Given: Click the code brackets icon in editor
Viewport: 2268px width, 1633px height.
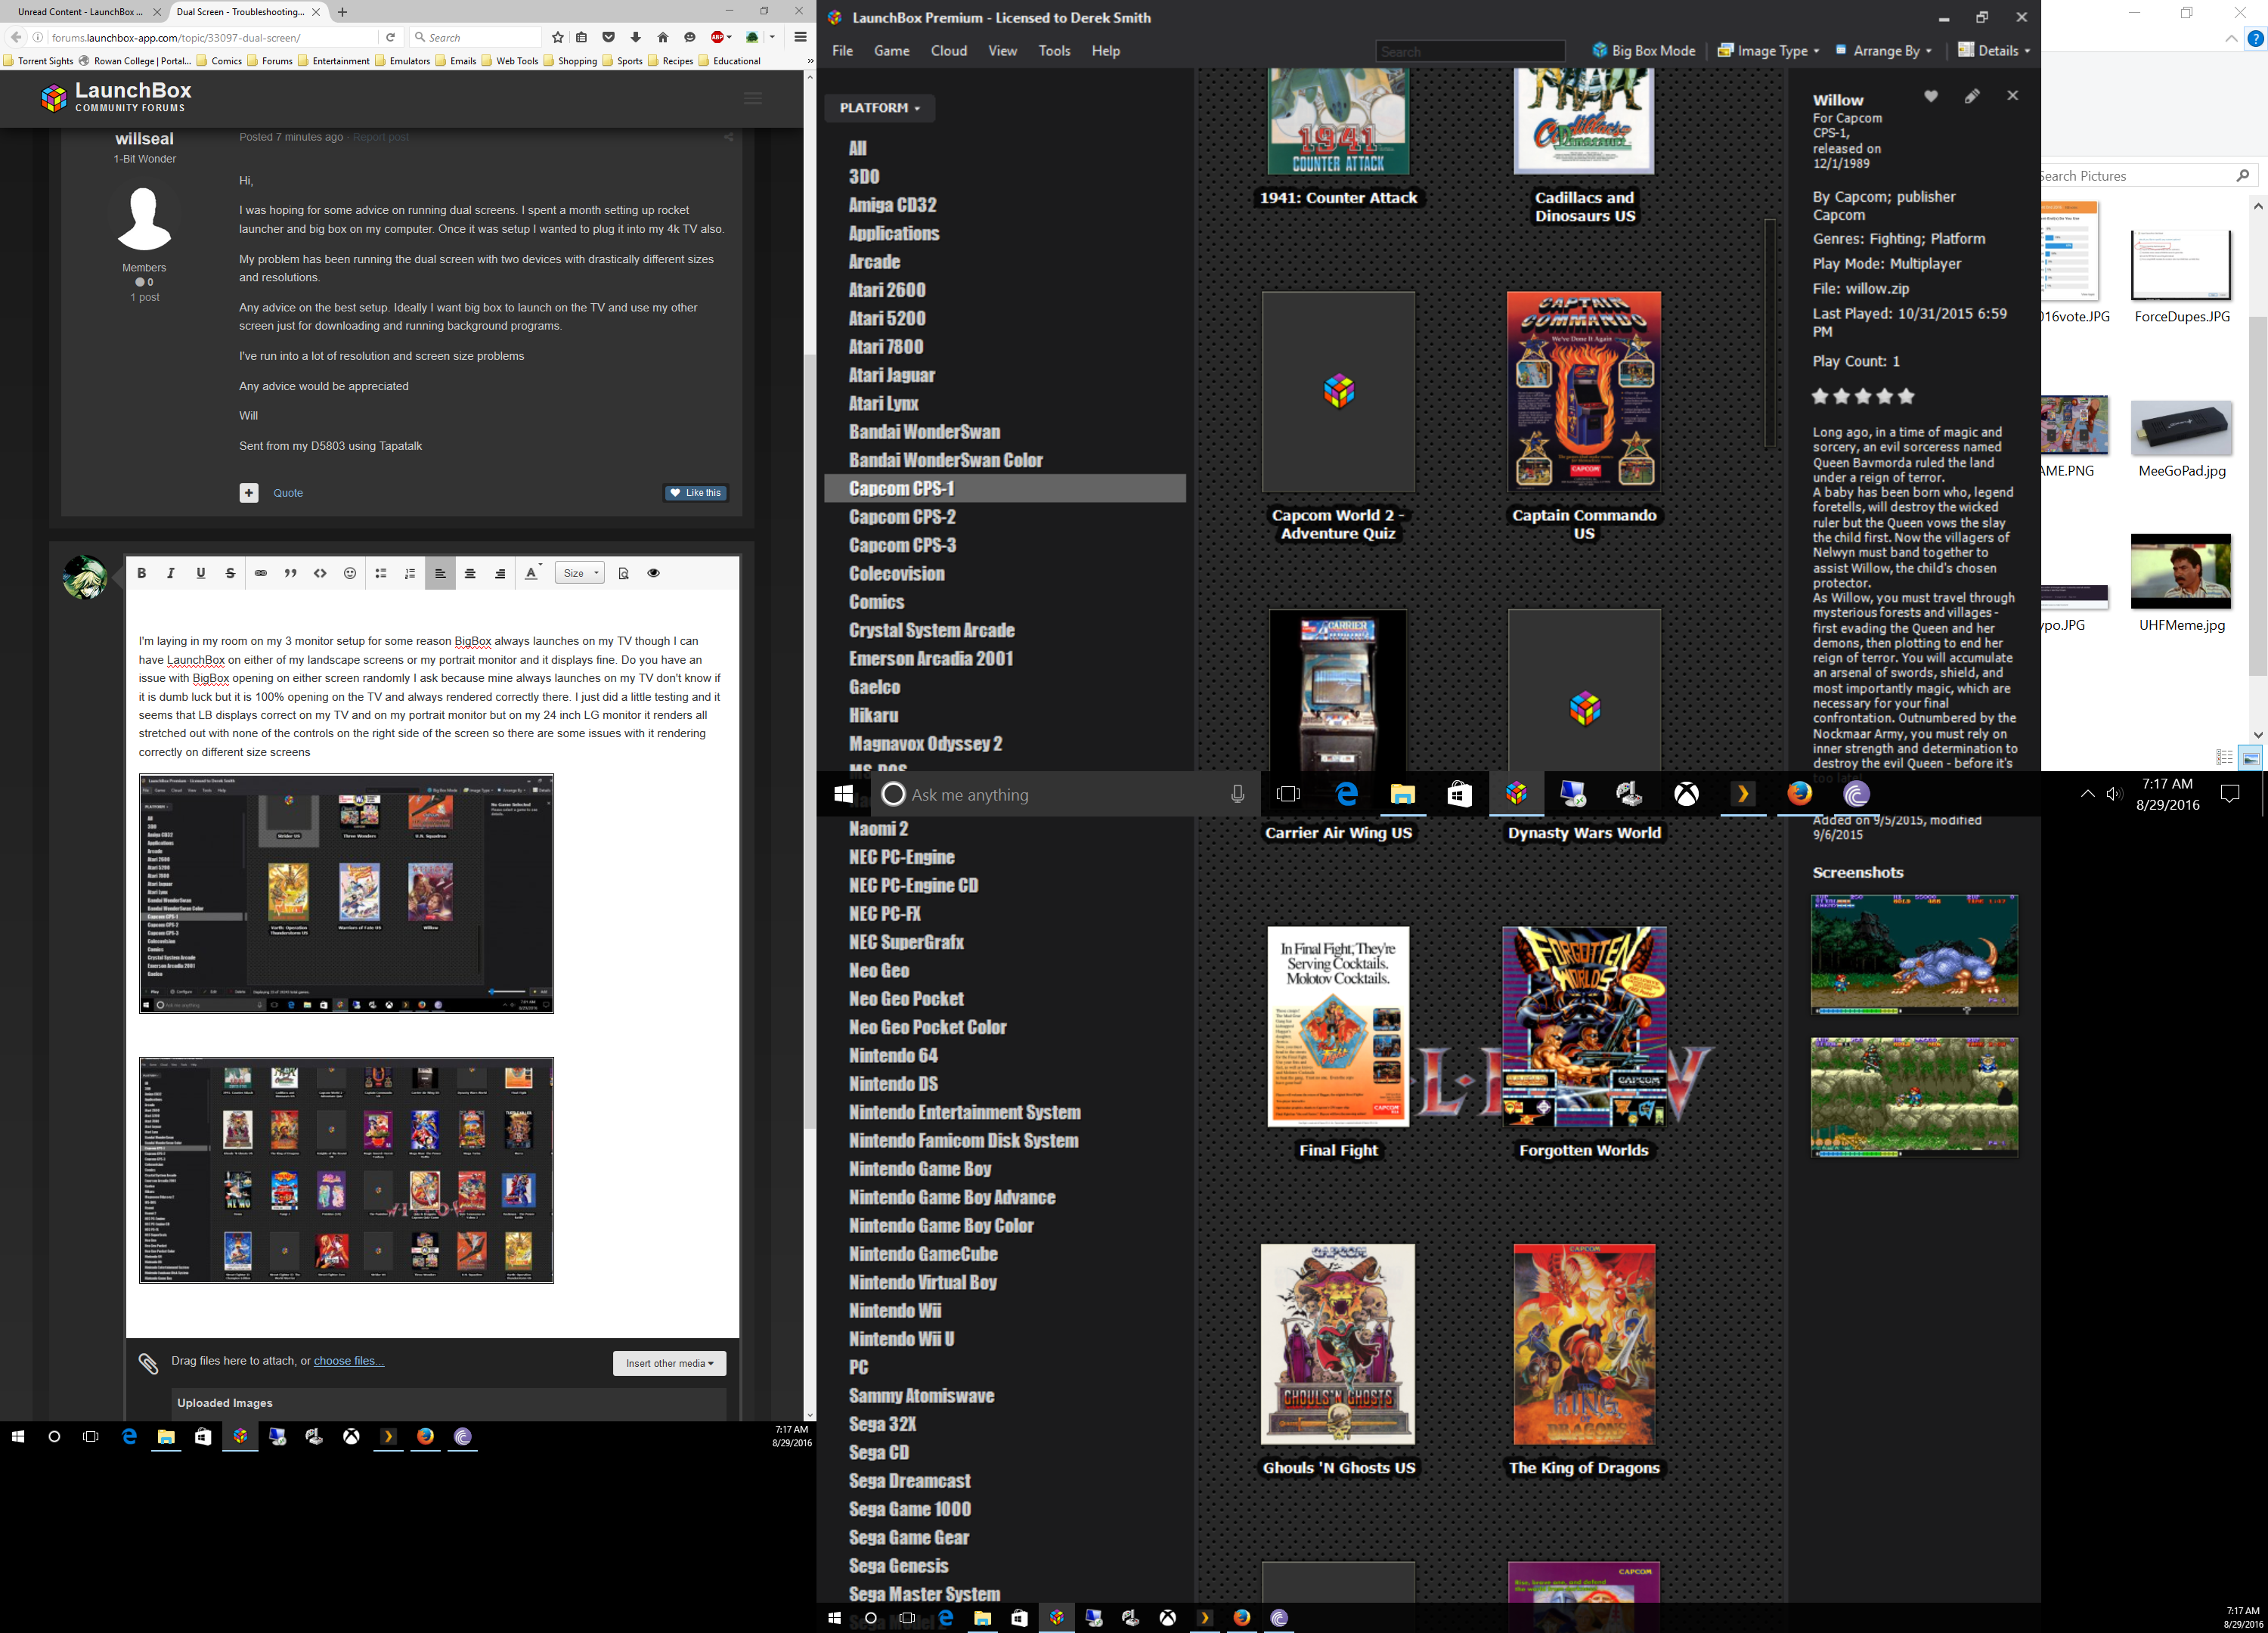Looking at the screenshot, I should (320, 573).
